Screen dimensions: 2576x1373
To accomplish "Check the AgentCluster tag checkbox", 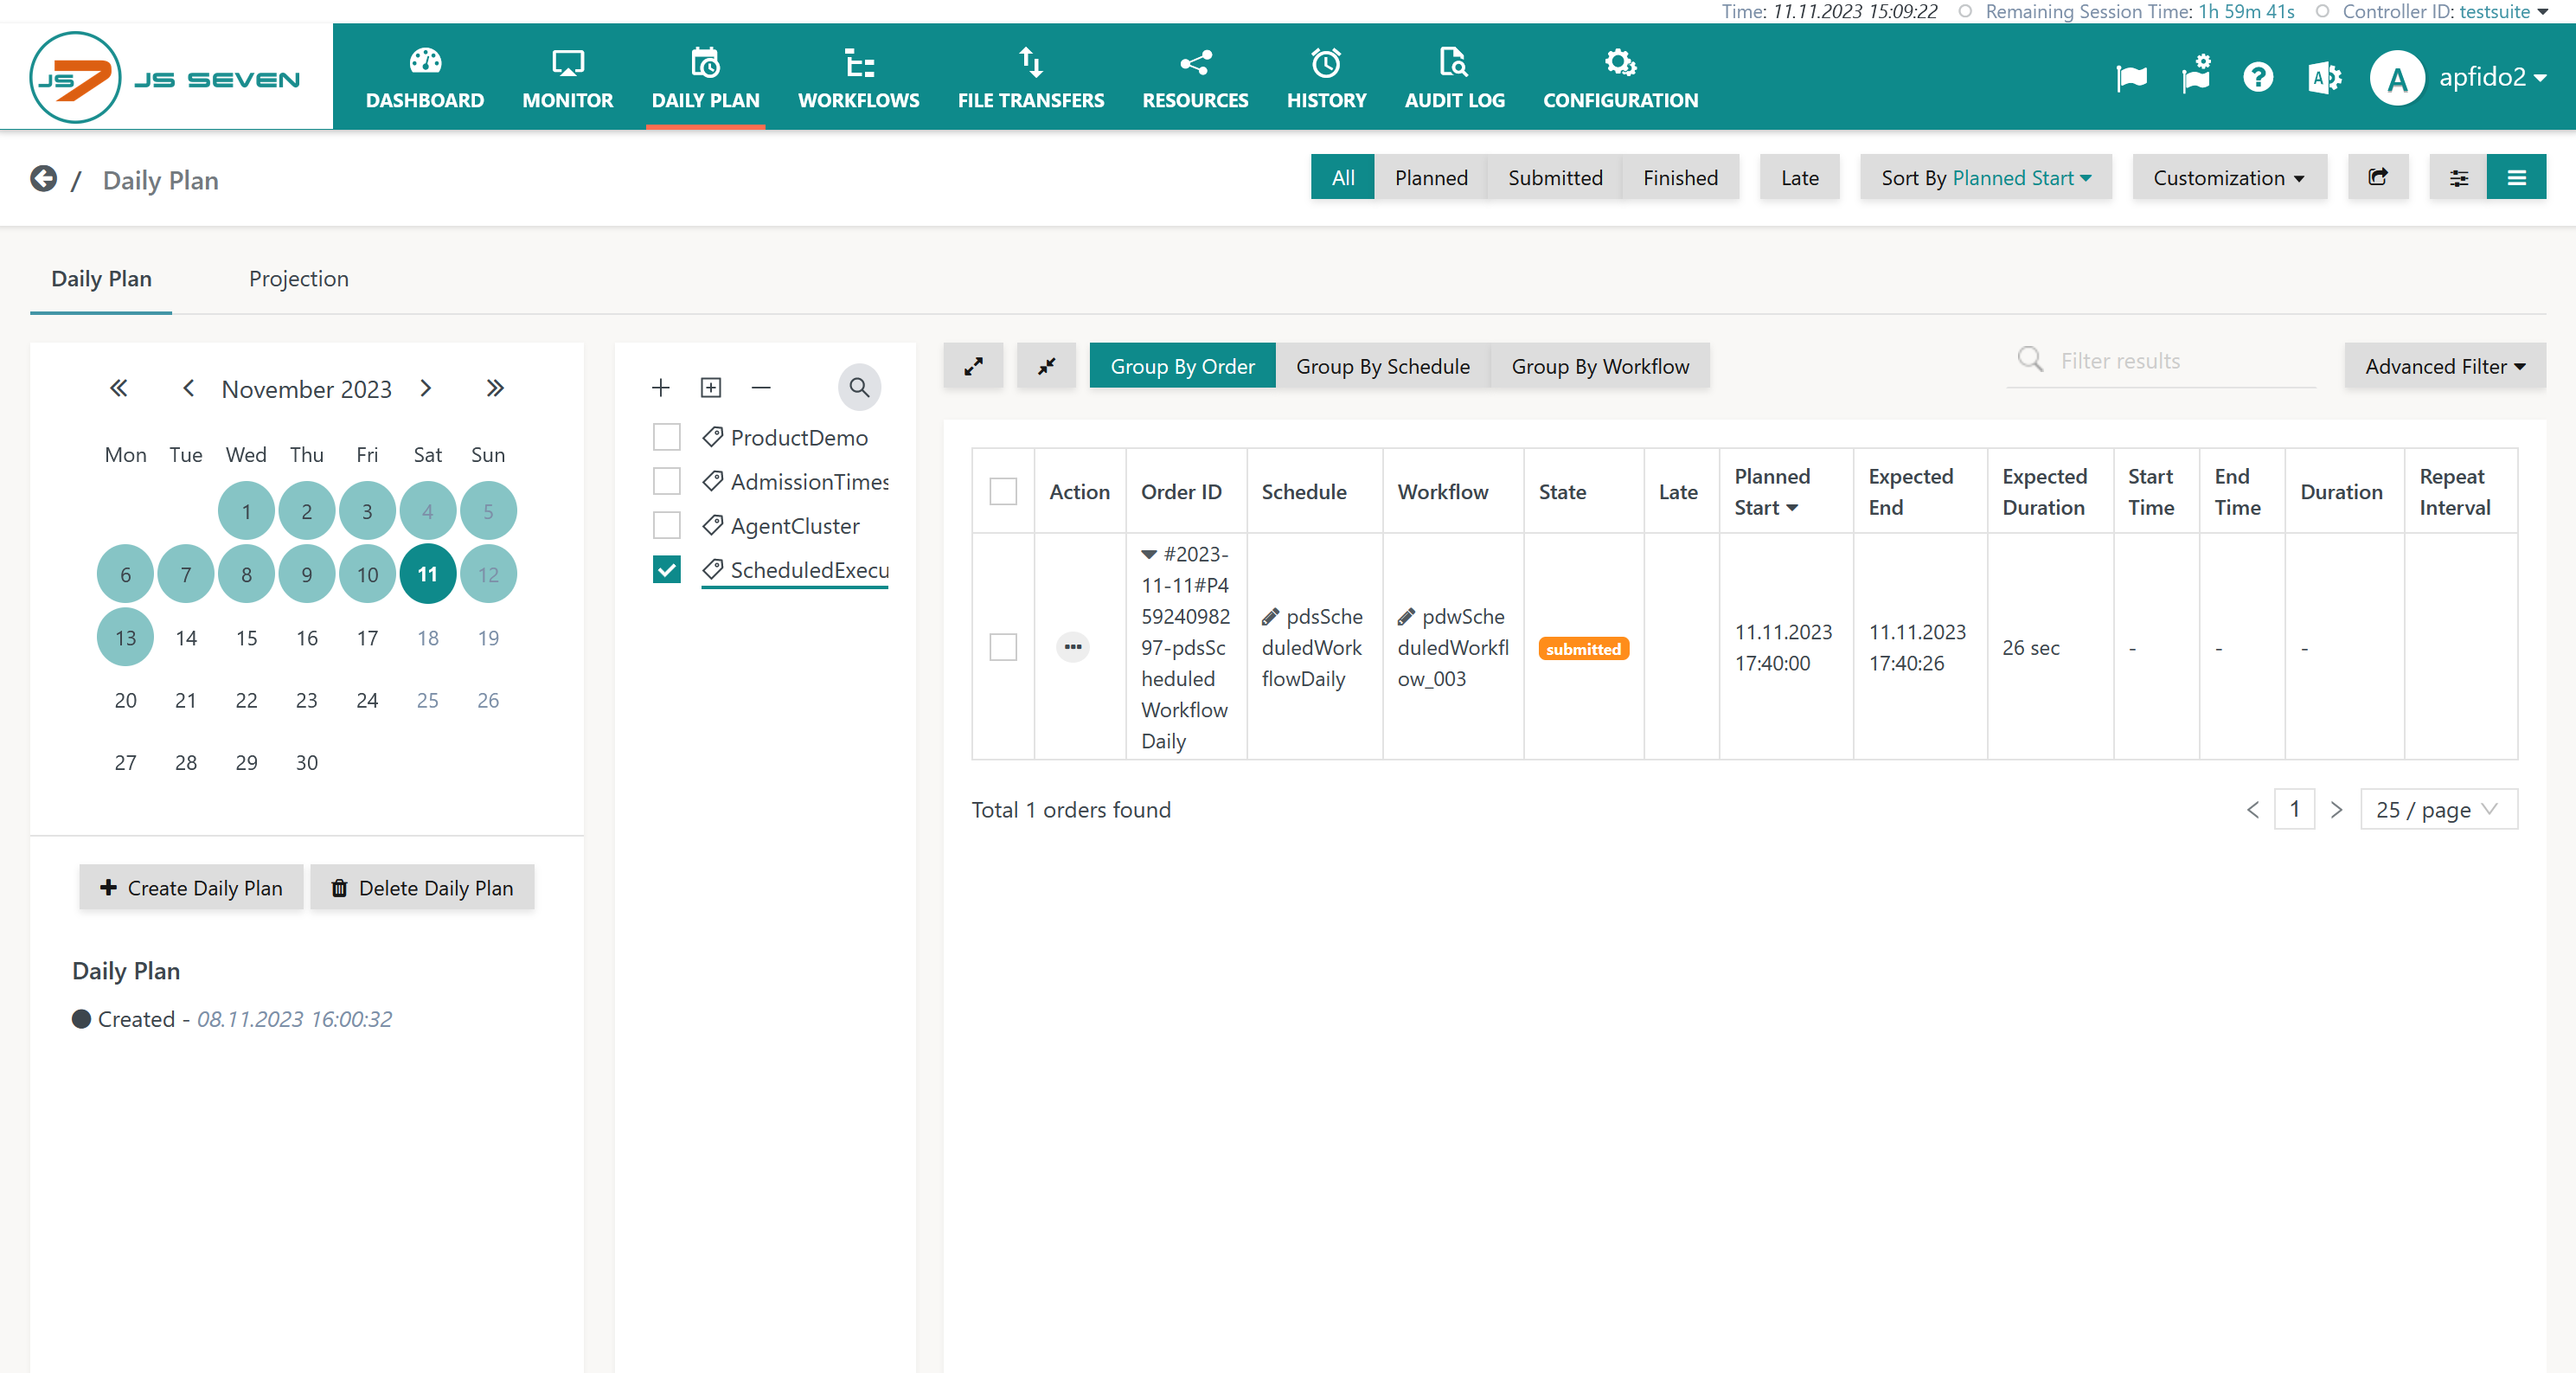I will tap(666, 525).
